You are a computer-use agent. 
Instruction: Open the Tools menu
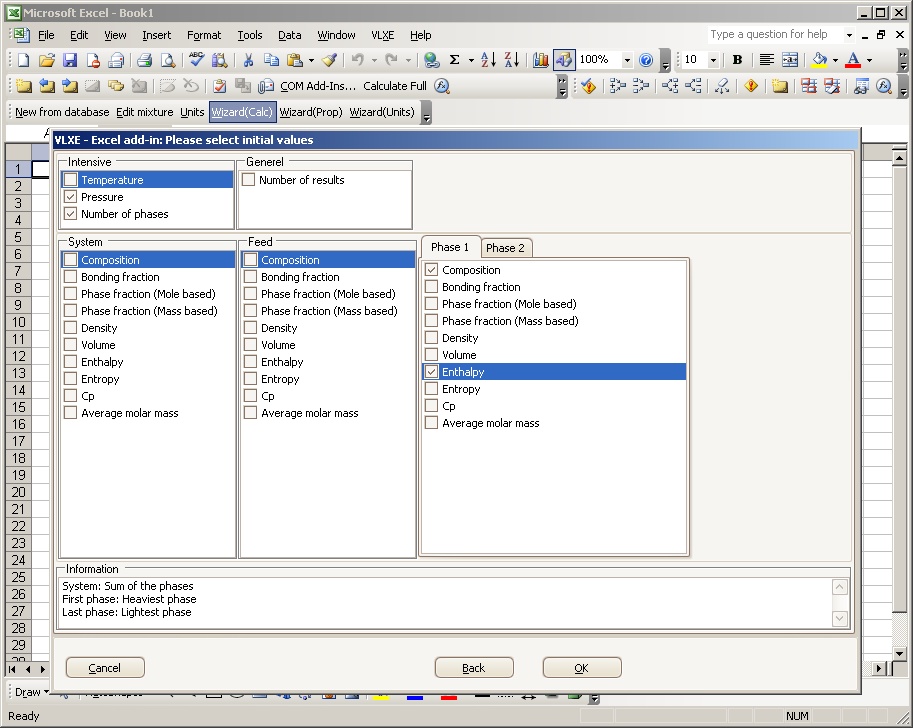pos(250,35)
